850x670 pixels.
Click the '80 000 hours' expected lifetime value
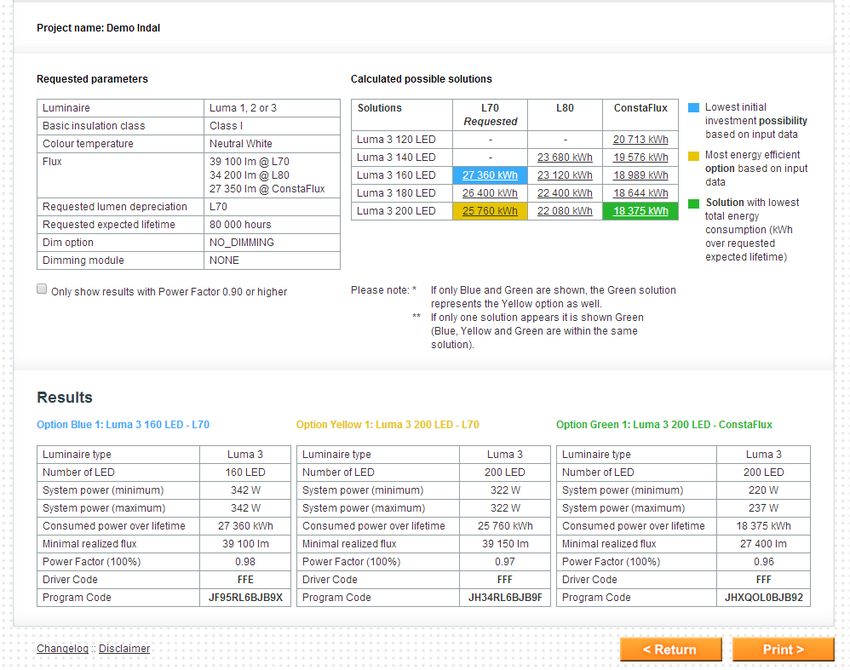240,224
